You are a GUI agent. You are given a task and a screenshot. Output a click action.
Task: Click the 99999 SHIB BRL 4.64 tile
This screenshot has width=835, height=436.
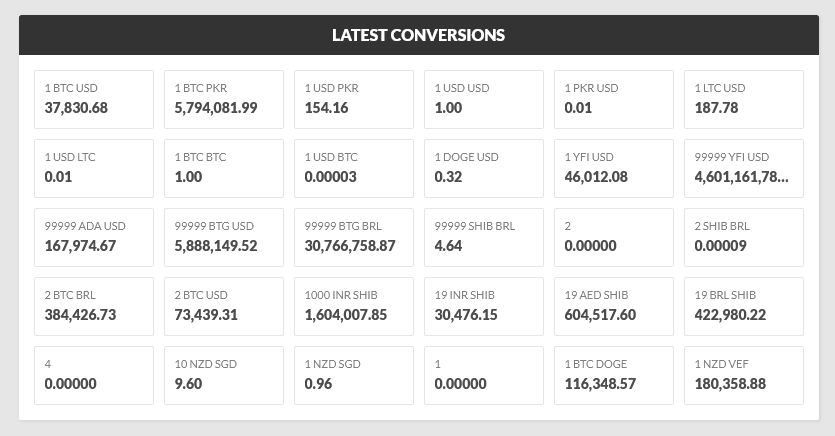click(x=484, y=237)
